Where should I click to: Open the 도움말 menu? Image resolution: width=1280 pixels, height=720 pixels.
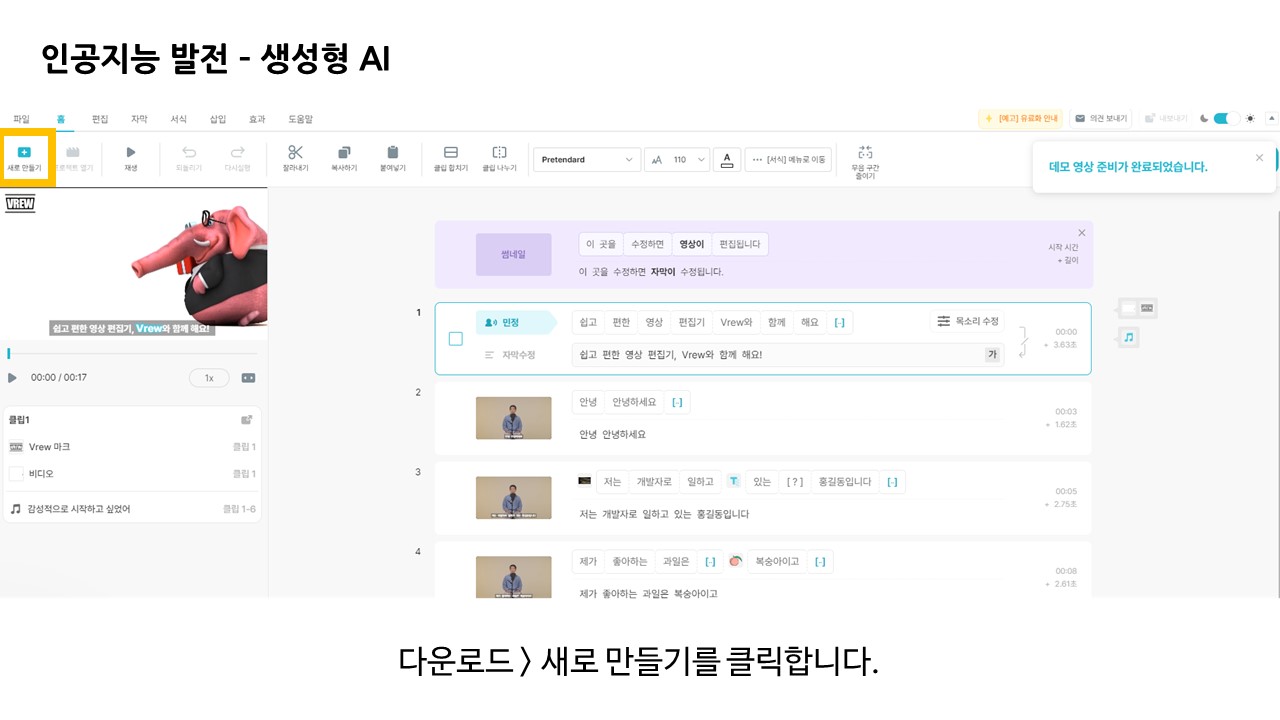pyautogui.click(x=300, y=119)
